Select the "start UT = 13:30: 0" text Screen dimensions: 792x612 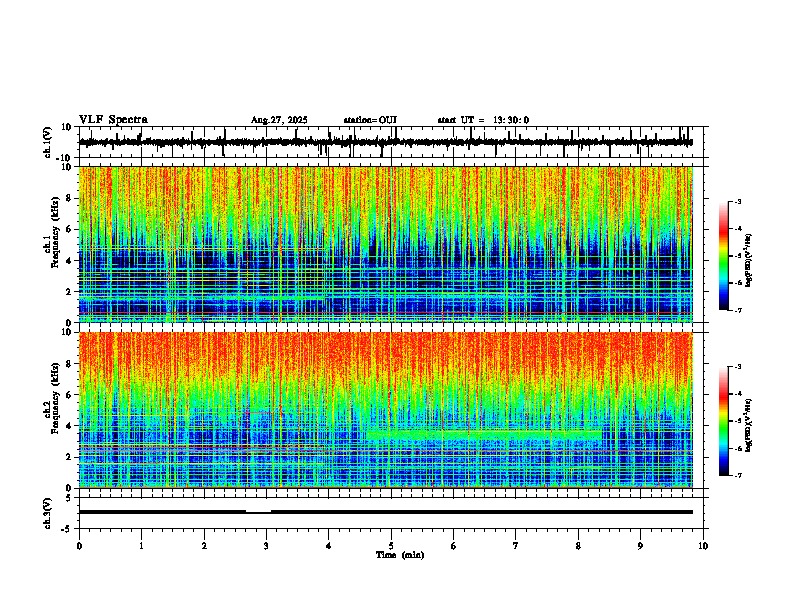point(483,120)
